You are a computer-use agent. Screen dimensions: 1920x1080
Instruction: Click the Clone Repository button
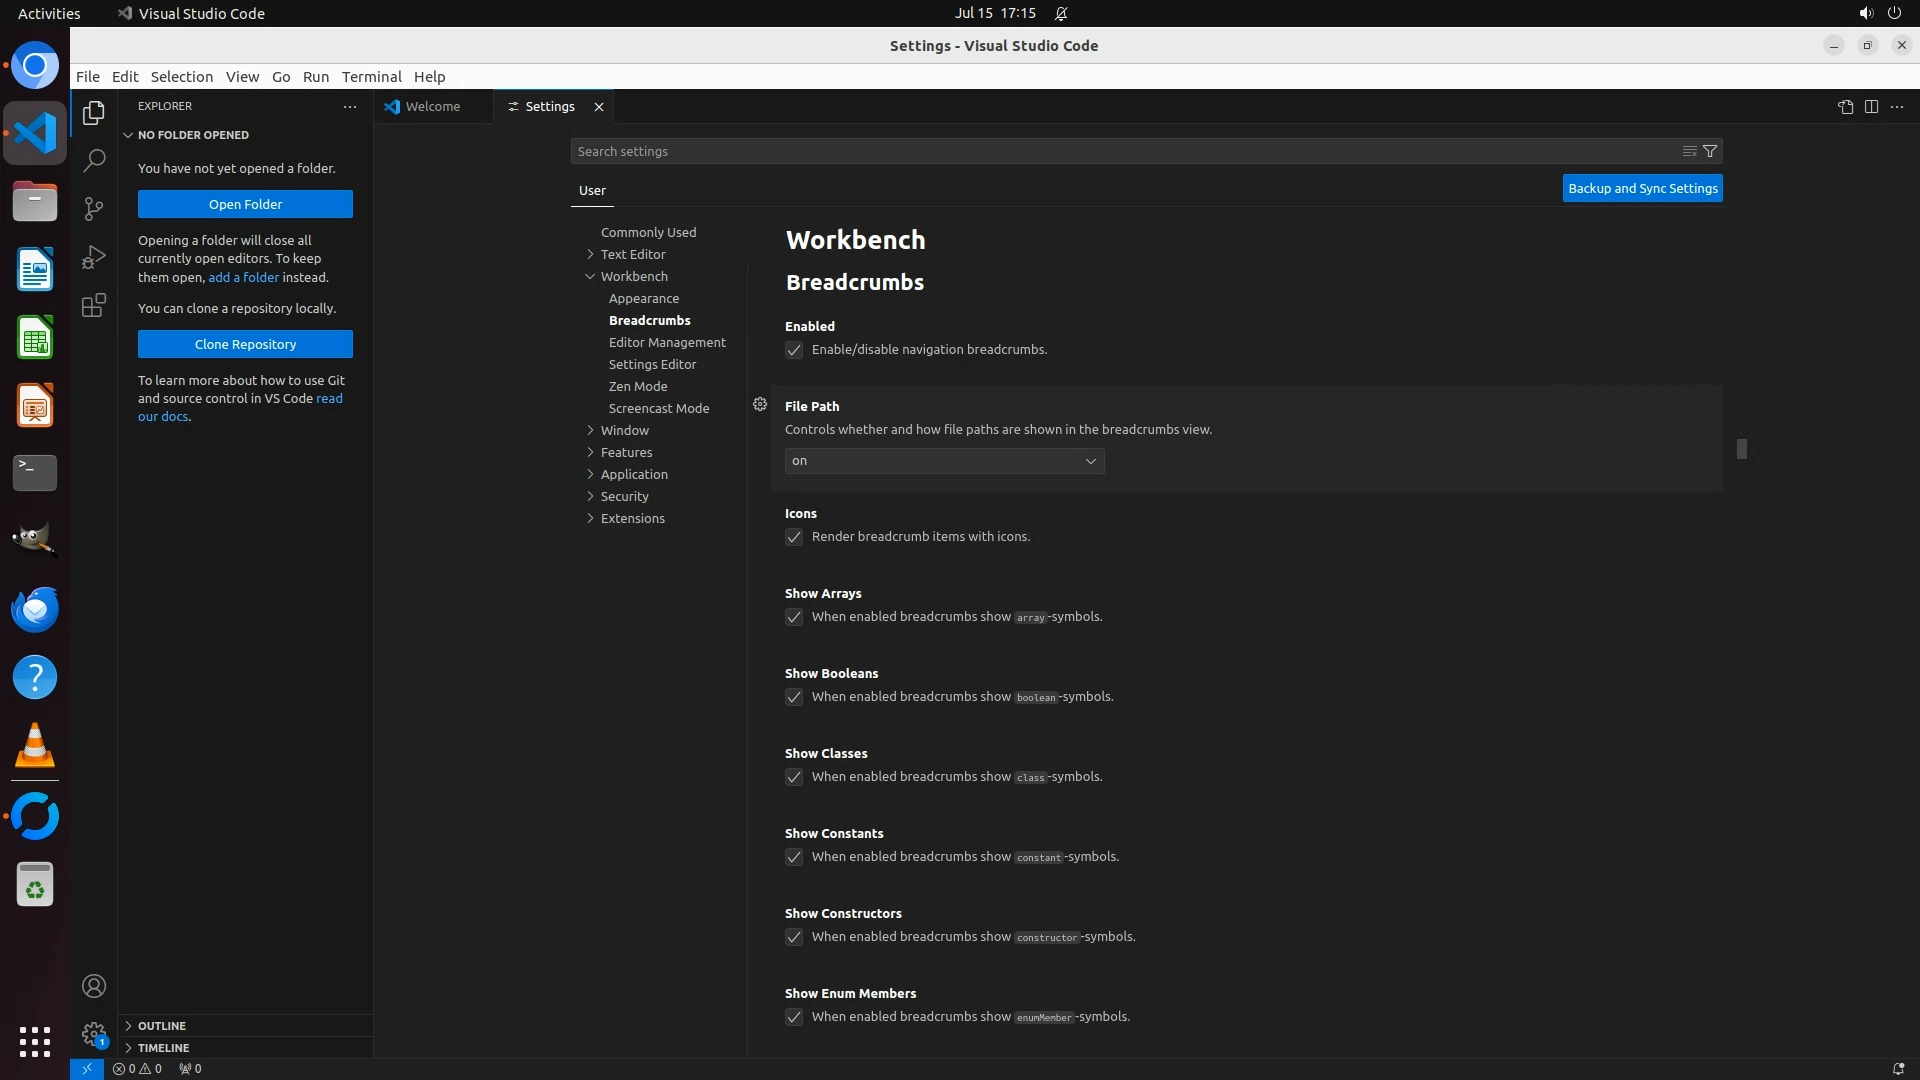pos(245,344)
